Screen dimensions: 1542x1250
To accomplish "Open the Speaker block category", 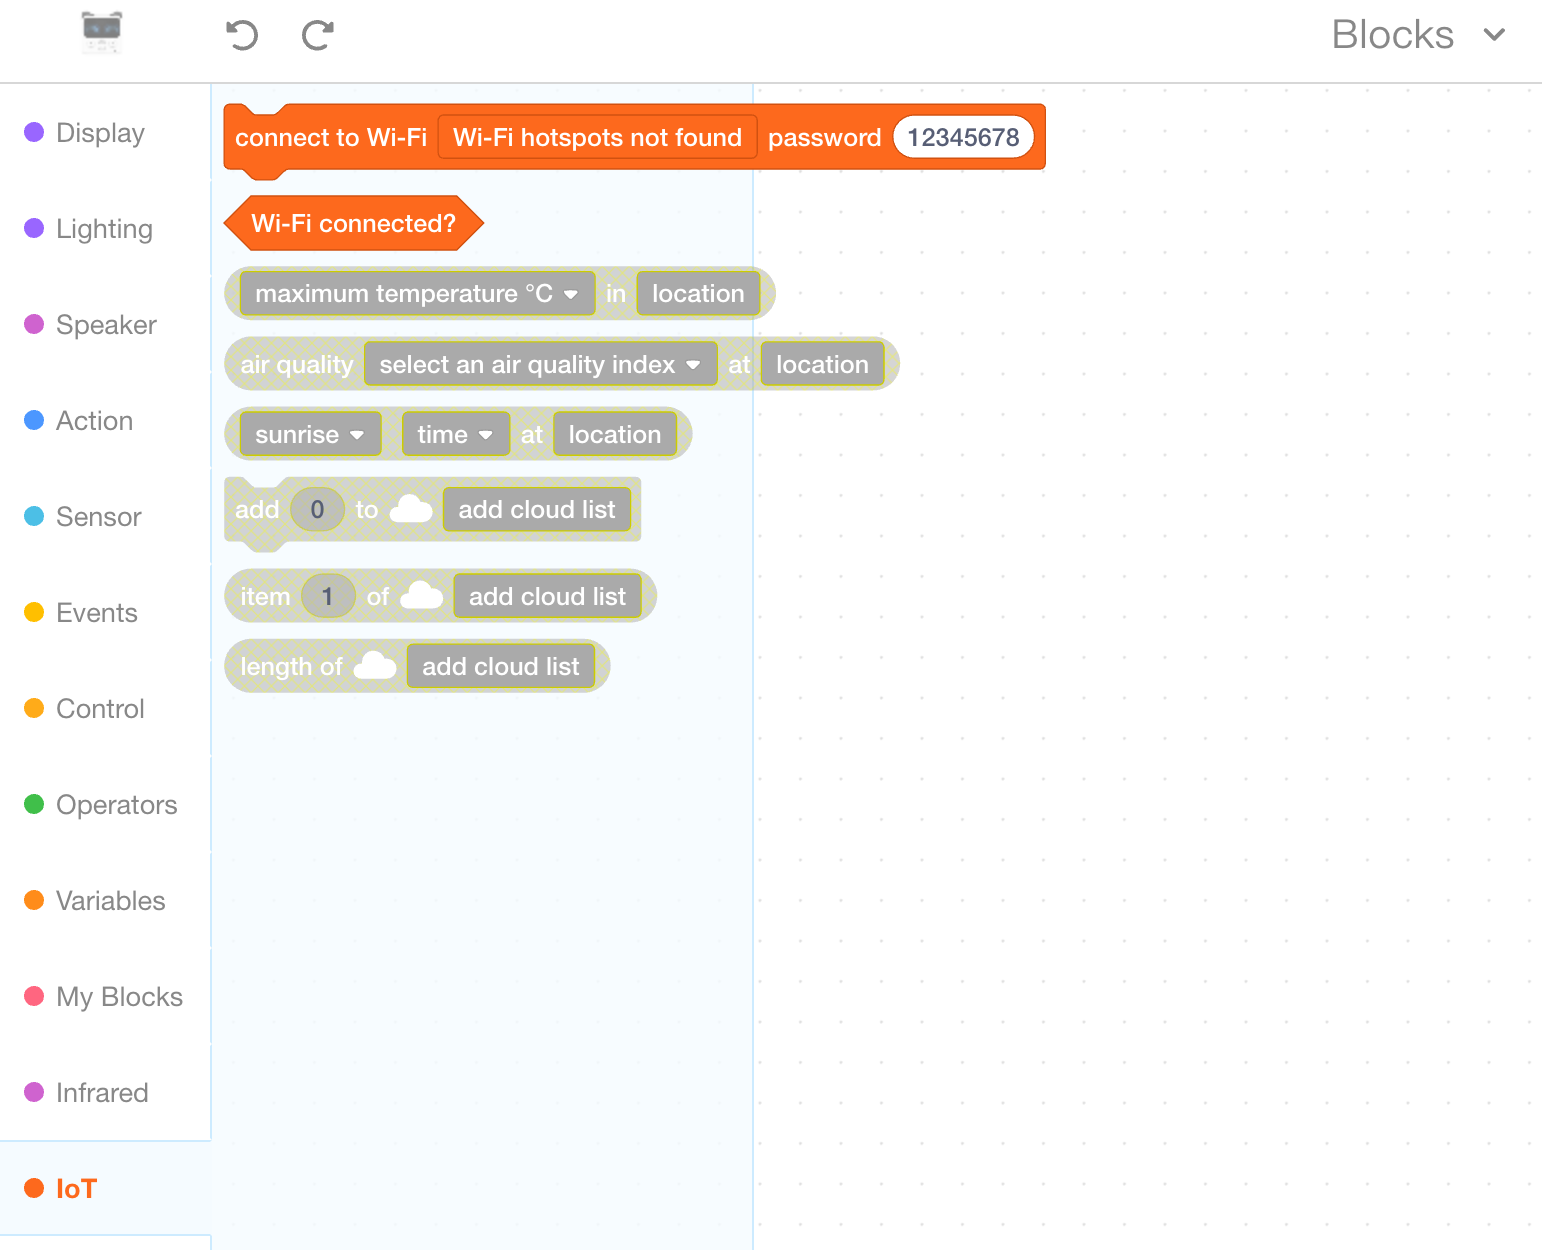I will 106,325.
